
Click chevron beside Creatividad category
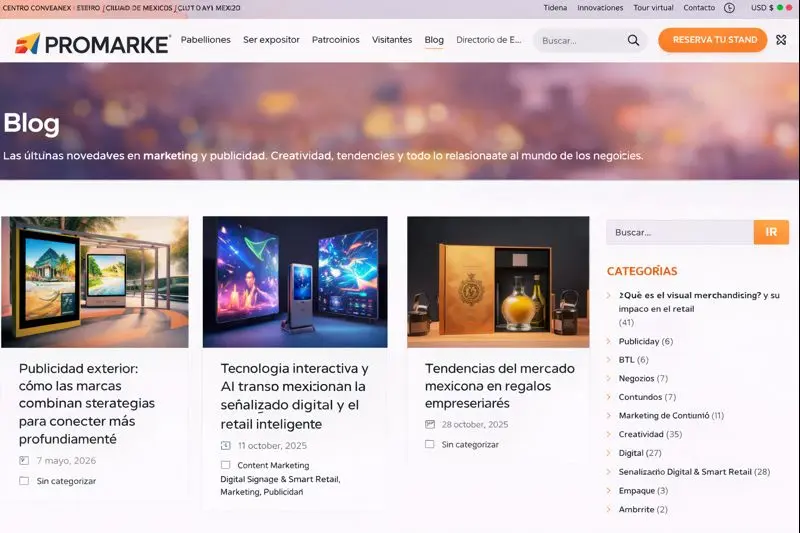(609, 434)
